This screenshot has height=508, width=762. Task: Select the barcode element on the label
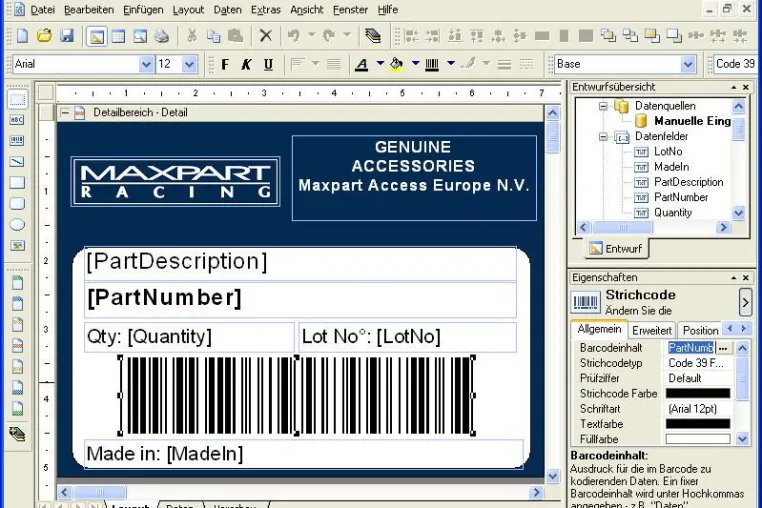[x=296, y=395]
